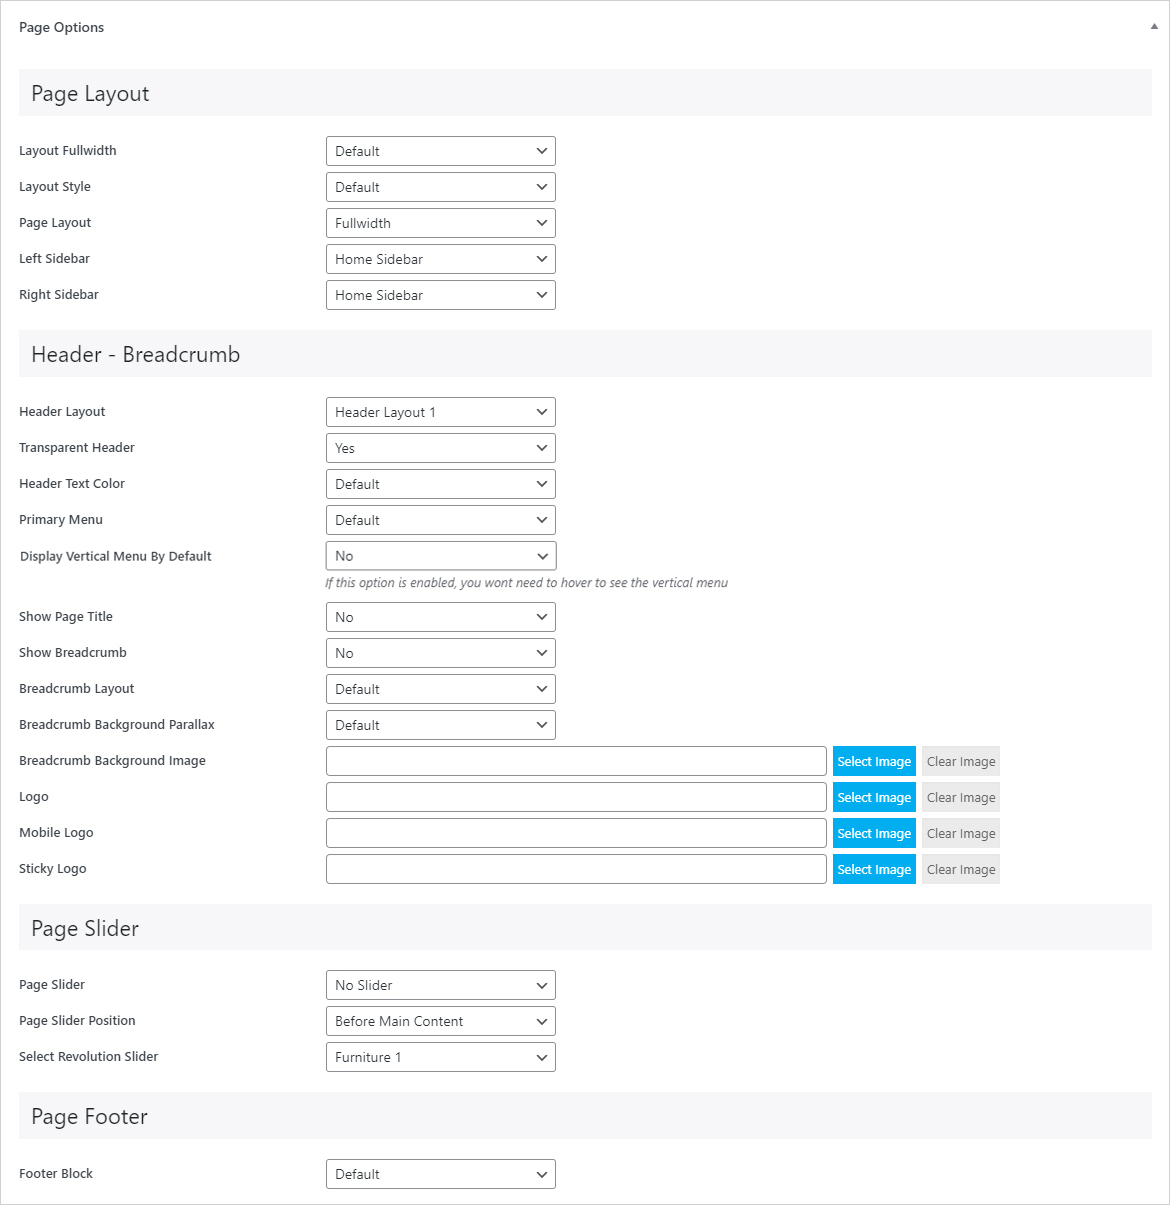Open the Left Sidebar dropdown
The image size is (1170, 1205).
click(440, 259)
